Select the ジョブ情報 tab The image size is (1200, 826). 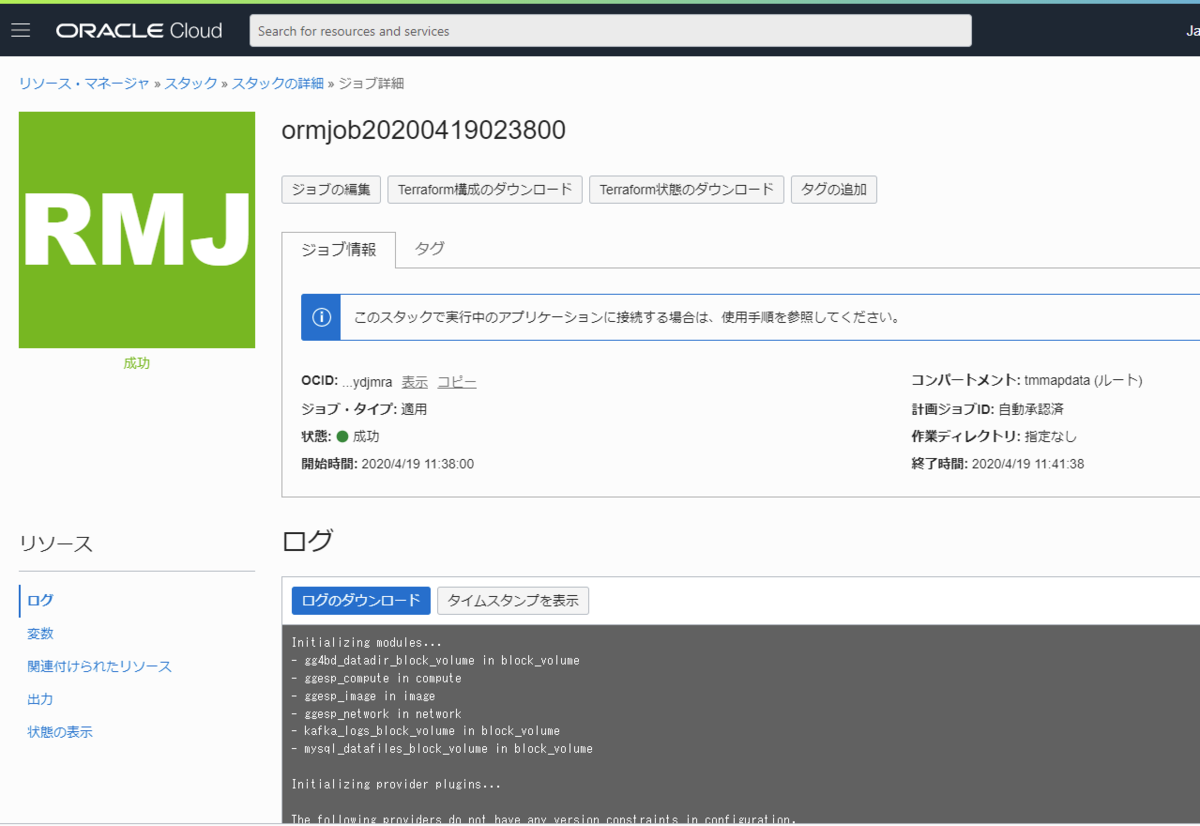pos(339,250)
